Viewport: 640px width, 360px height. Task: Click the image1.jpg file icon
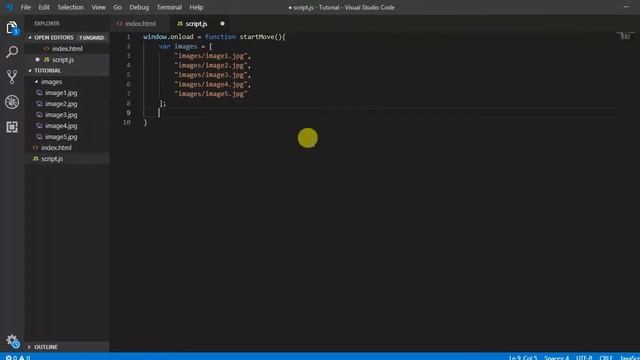pos(40,93)
